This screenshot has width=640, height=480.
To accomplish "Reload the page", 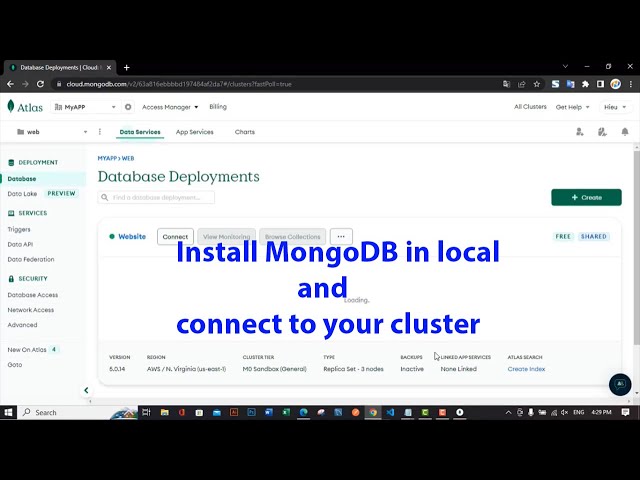I will 40,84.
